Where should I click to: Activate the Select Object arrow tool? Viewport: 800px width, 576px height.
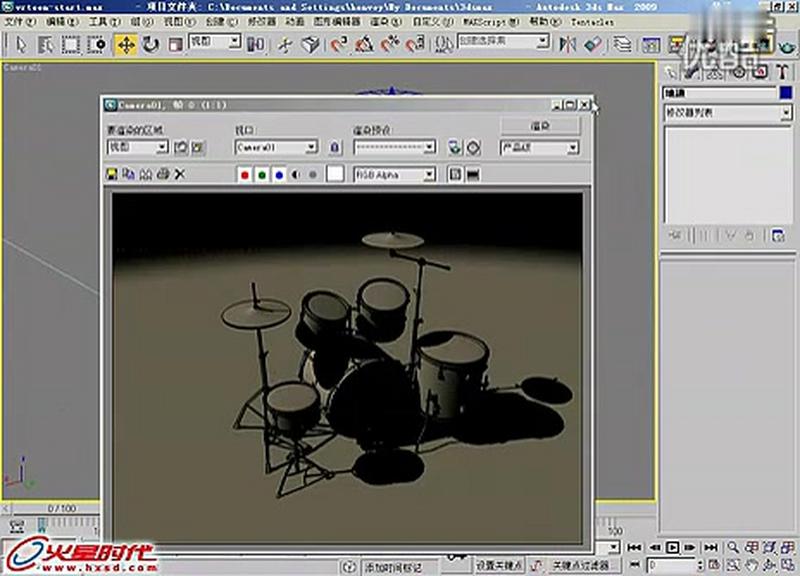click(22, 42)
